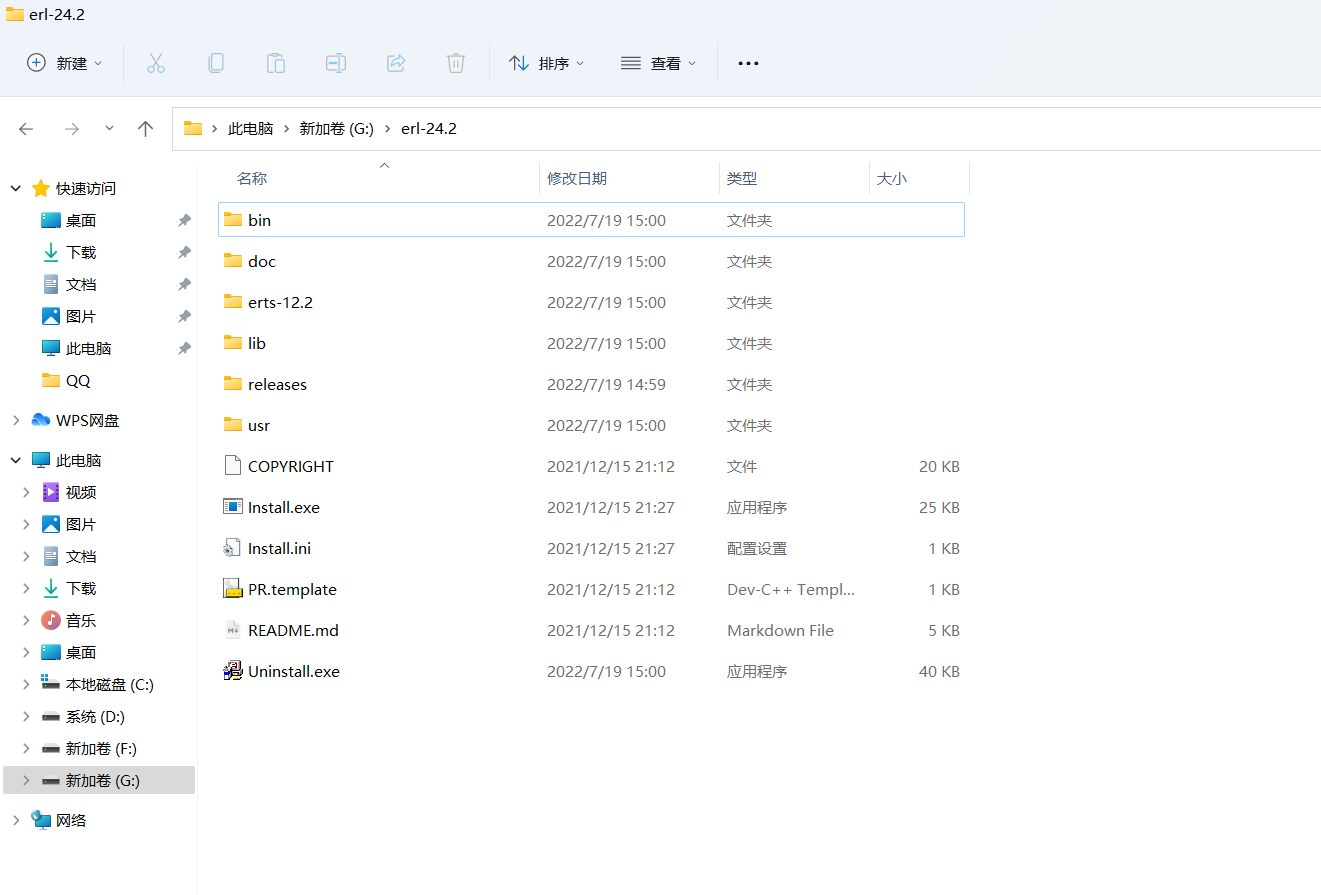Viewport: 1321px width, 895px height.
Task: Click 新加卷 (G:) in the address bar
Action: pyautogui.click(x=337, y=129)
